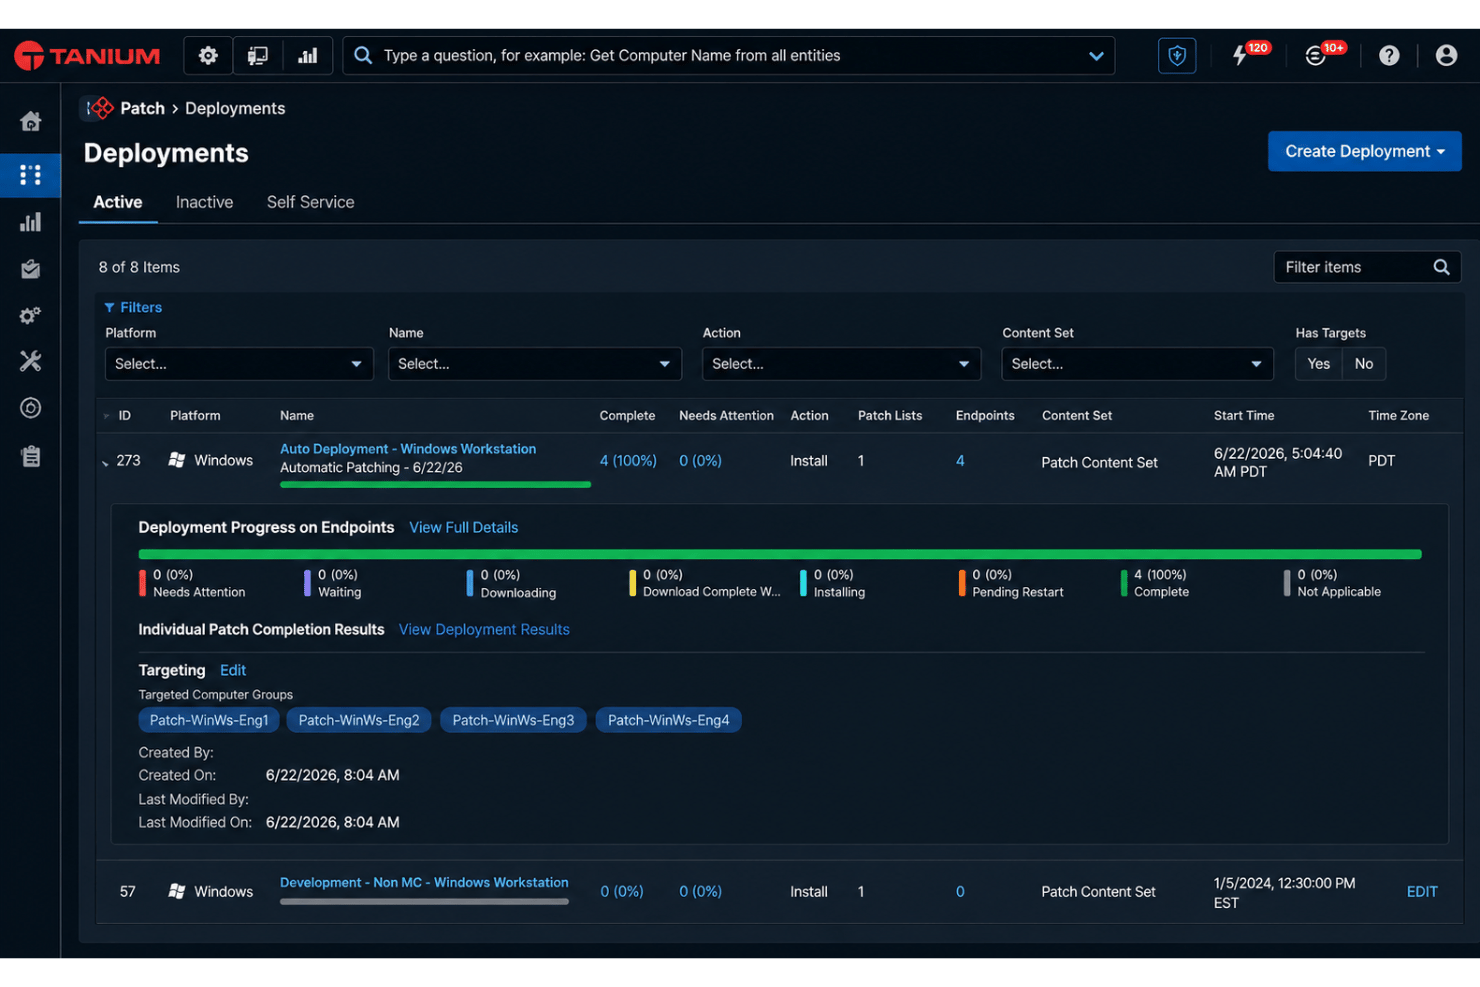Click View Full Details link
The width and height of the screenshot is (1480, 987).
point(463,527)
